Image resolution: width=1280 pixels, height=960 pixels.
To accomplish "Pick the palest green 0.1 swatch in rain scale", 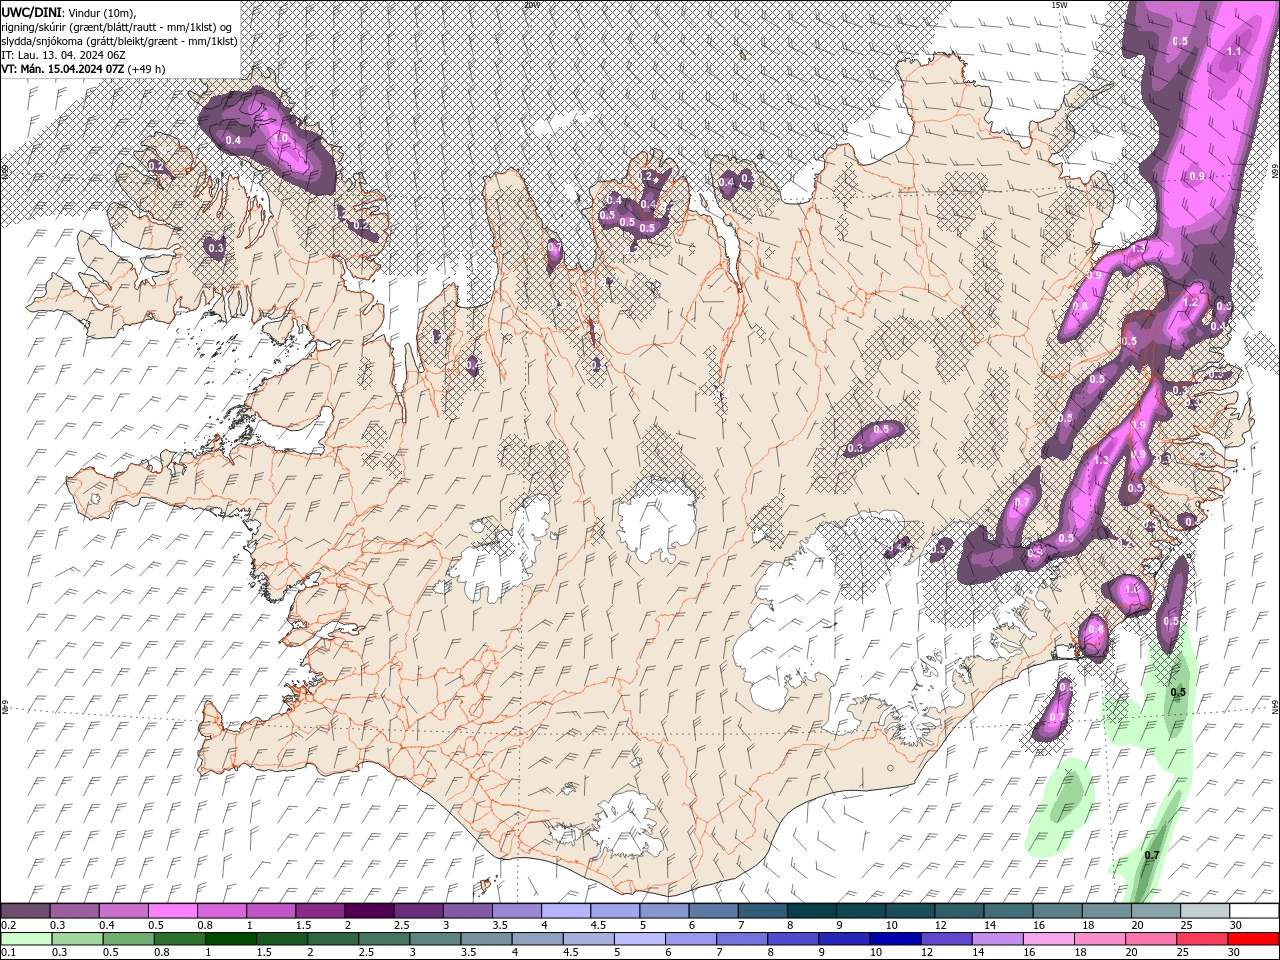I will 26,939.
